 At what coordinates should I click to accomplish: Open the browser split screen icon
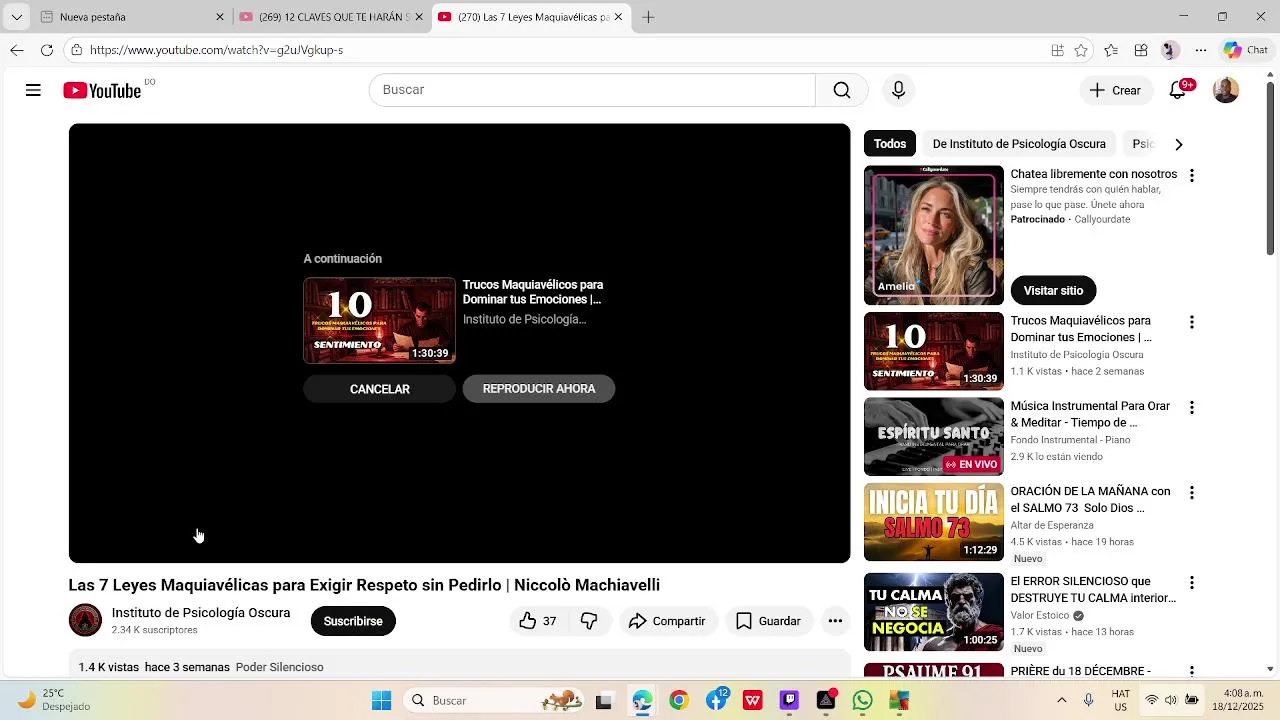coord(1057,50)
